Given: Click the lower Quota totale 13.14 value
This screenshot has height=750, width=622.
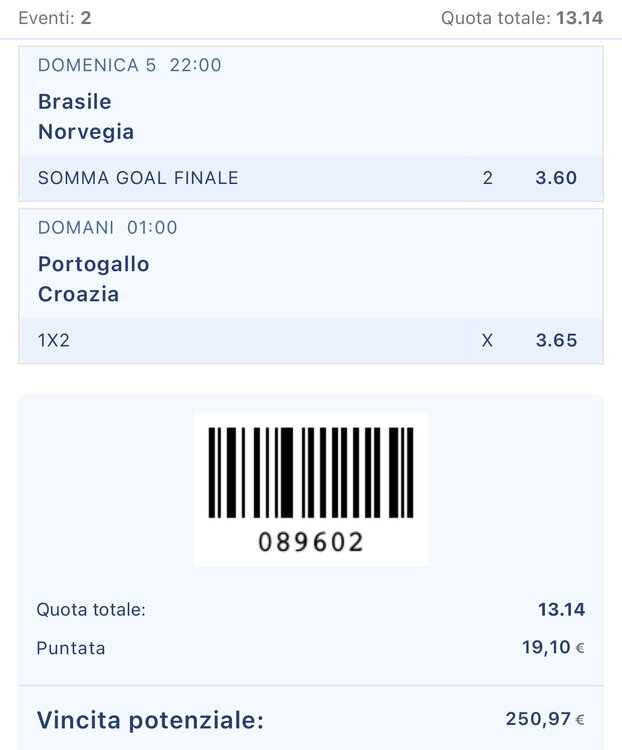Looking at the screenshot, I should [561, 609].
